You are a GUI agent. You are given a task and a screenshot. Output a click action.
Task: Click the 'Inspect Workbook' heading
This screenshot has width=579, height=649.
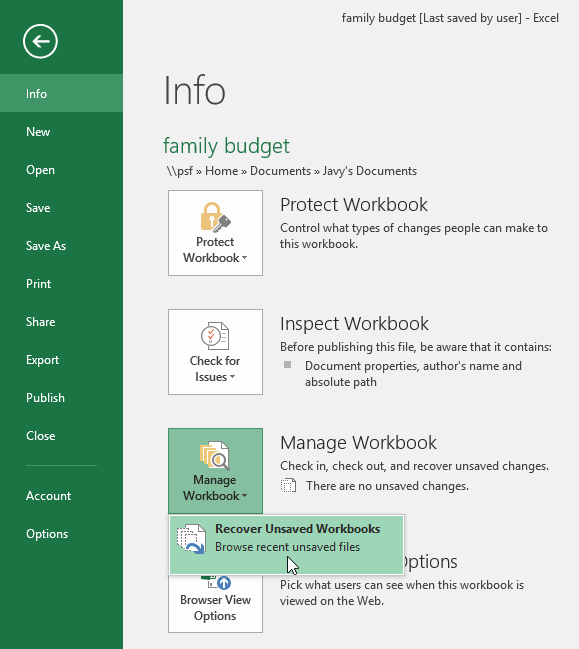(354, 324)
